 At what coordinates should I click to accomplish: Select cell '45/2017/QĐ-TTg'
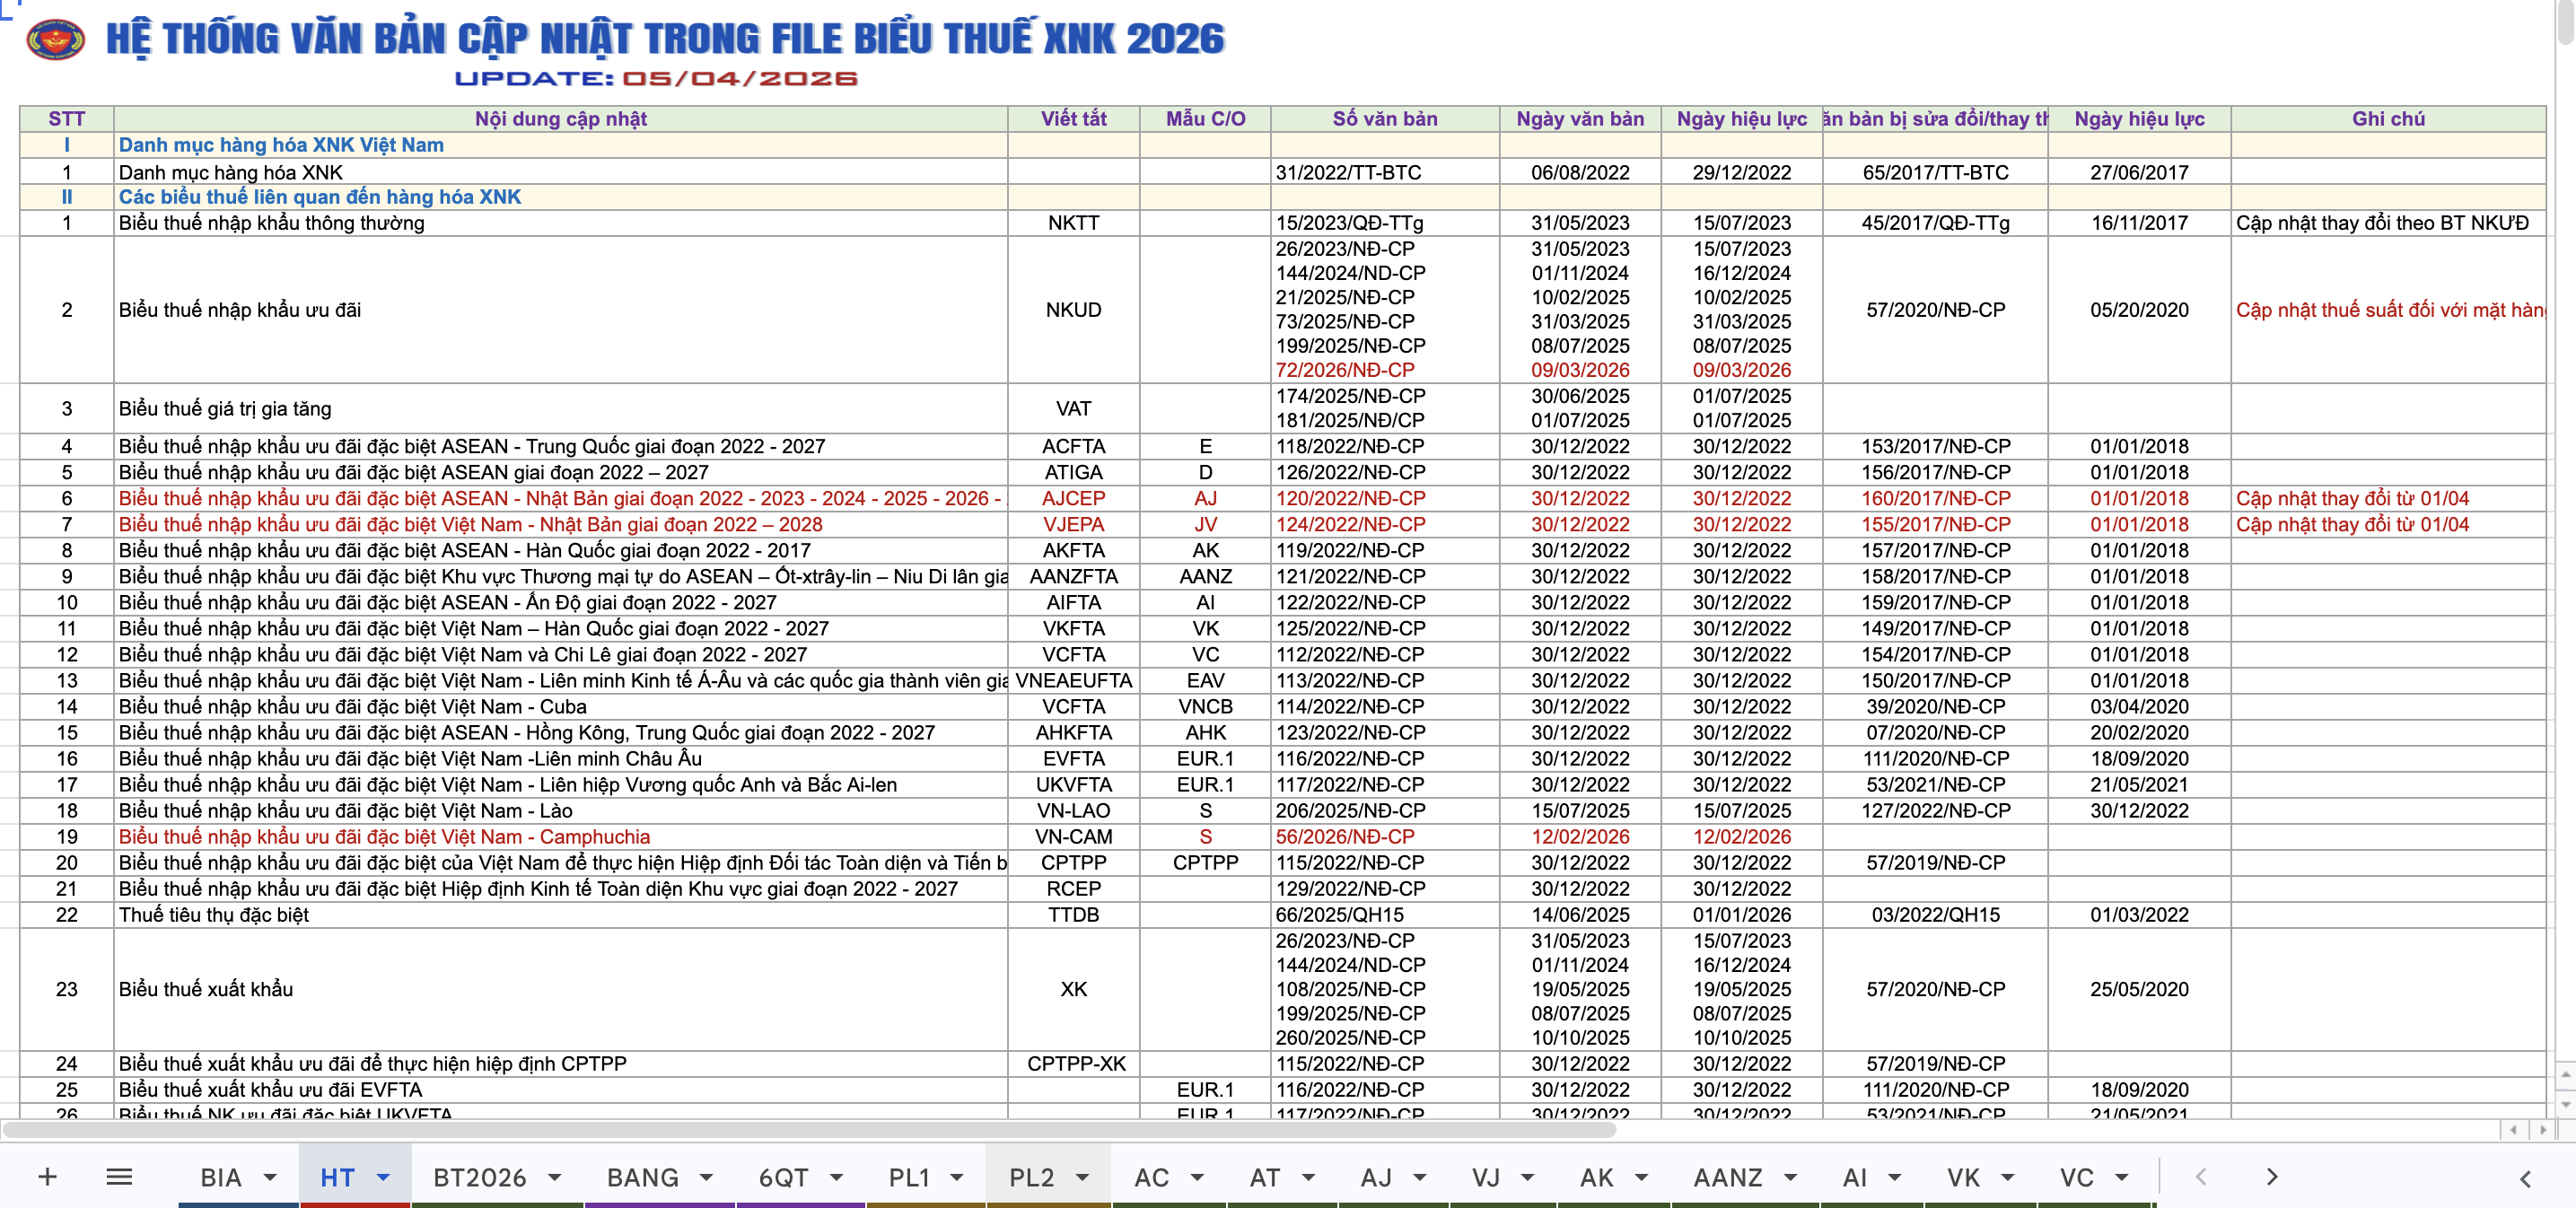[1935, 223]
